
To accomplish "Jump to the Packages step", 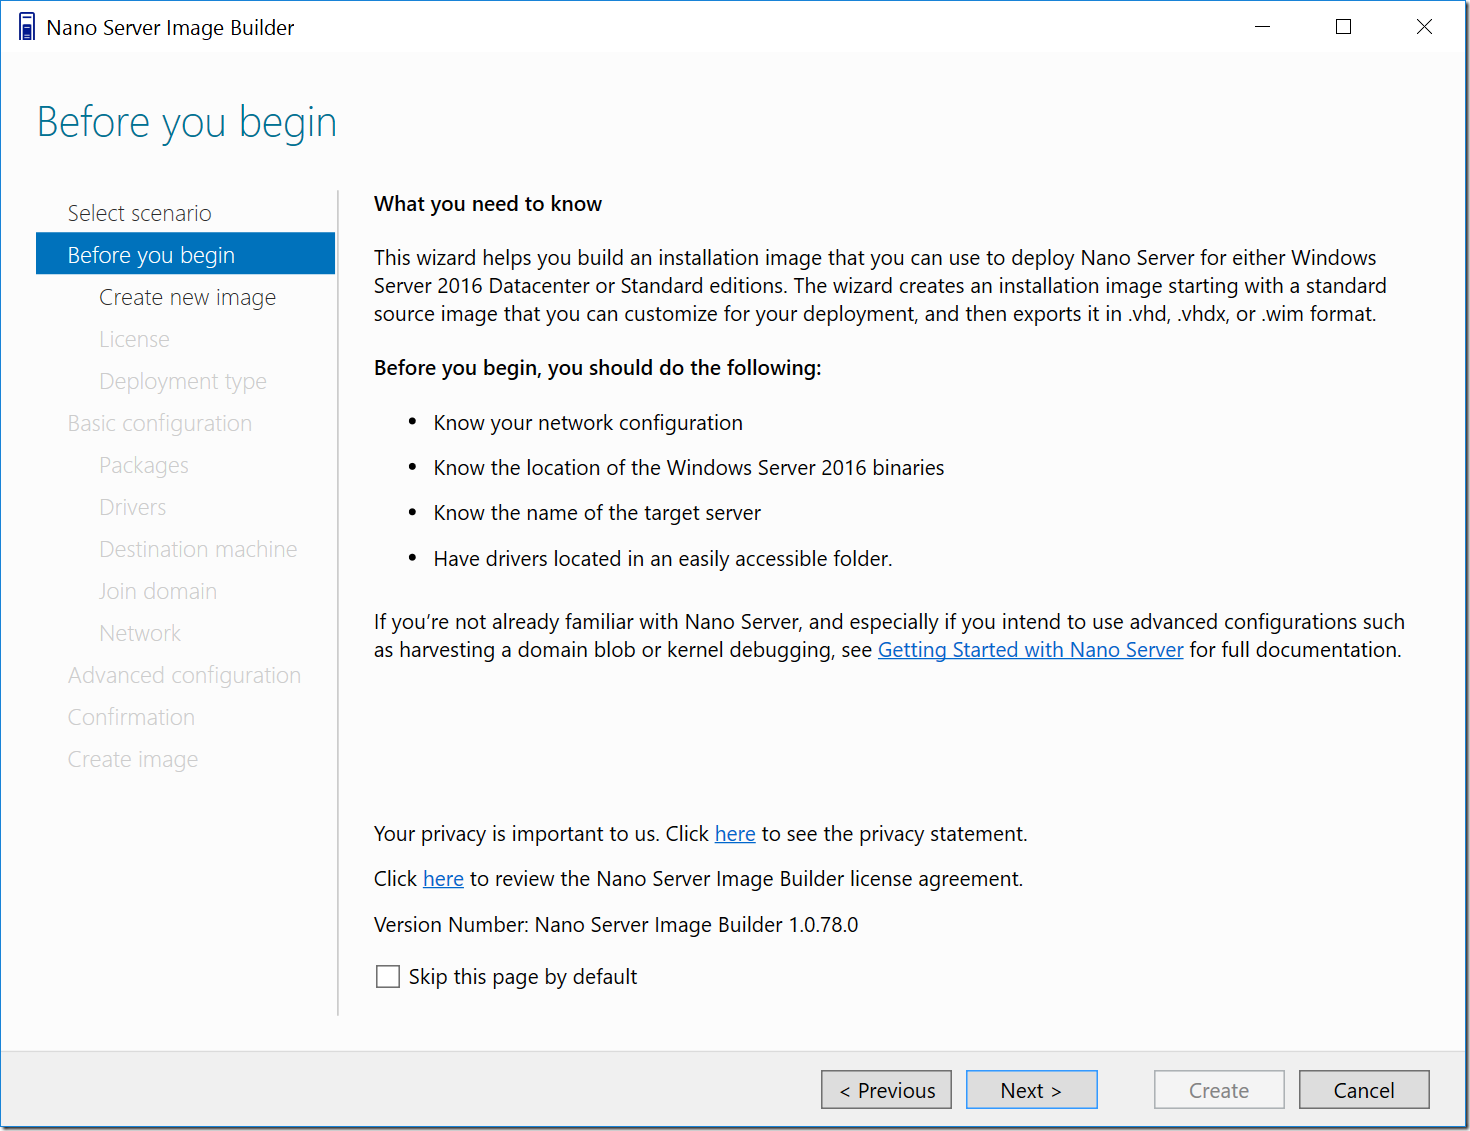I will pyautogui.click(x=144, y=465).
